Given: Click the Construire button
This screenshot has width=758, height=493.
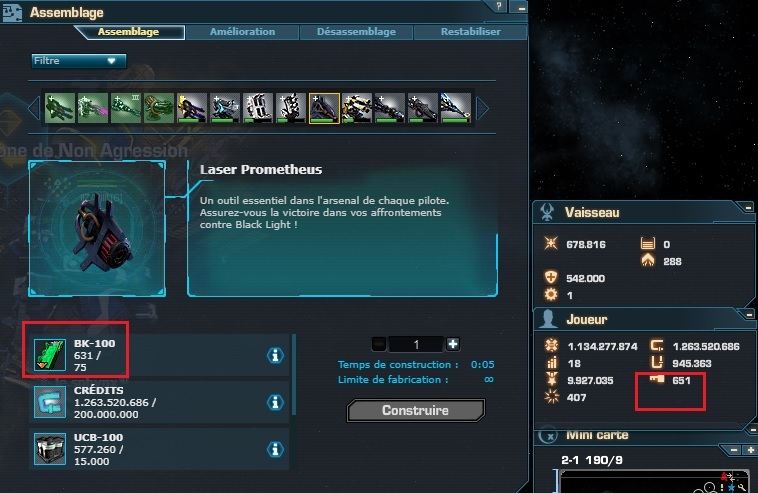Looking at the screenshot, I should coord(416,410).
